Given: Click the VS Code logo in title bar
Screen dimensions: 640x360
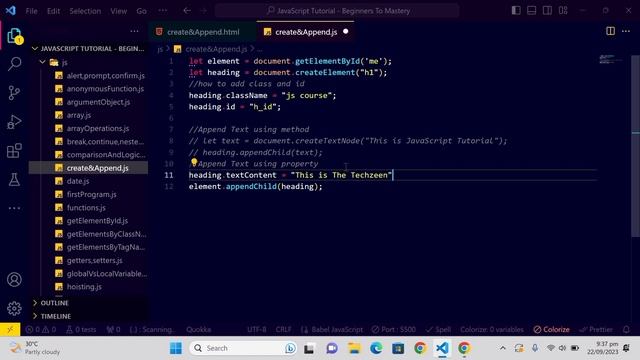Looking at the screenshot, I should pyautogui.click(x=11, y=10).
